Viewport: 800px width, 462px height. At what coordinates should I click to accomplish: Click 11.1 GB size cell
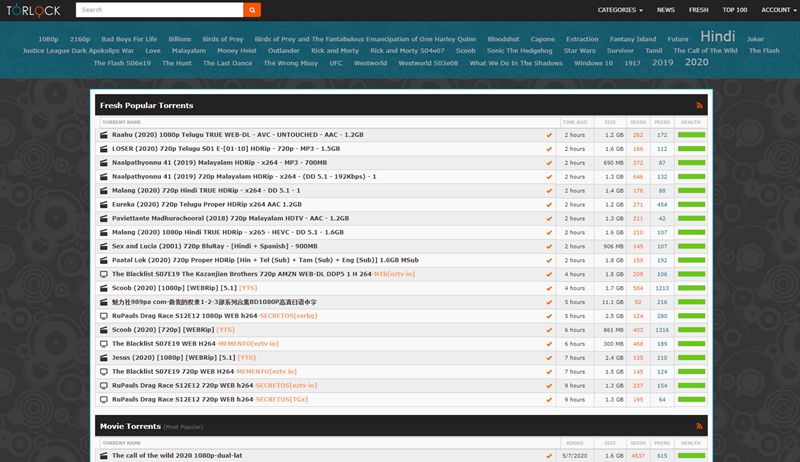pyautogui.click(x=613, y=302)
